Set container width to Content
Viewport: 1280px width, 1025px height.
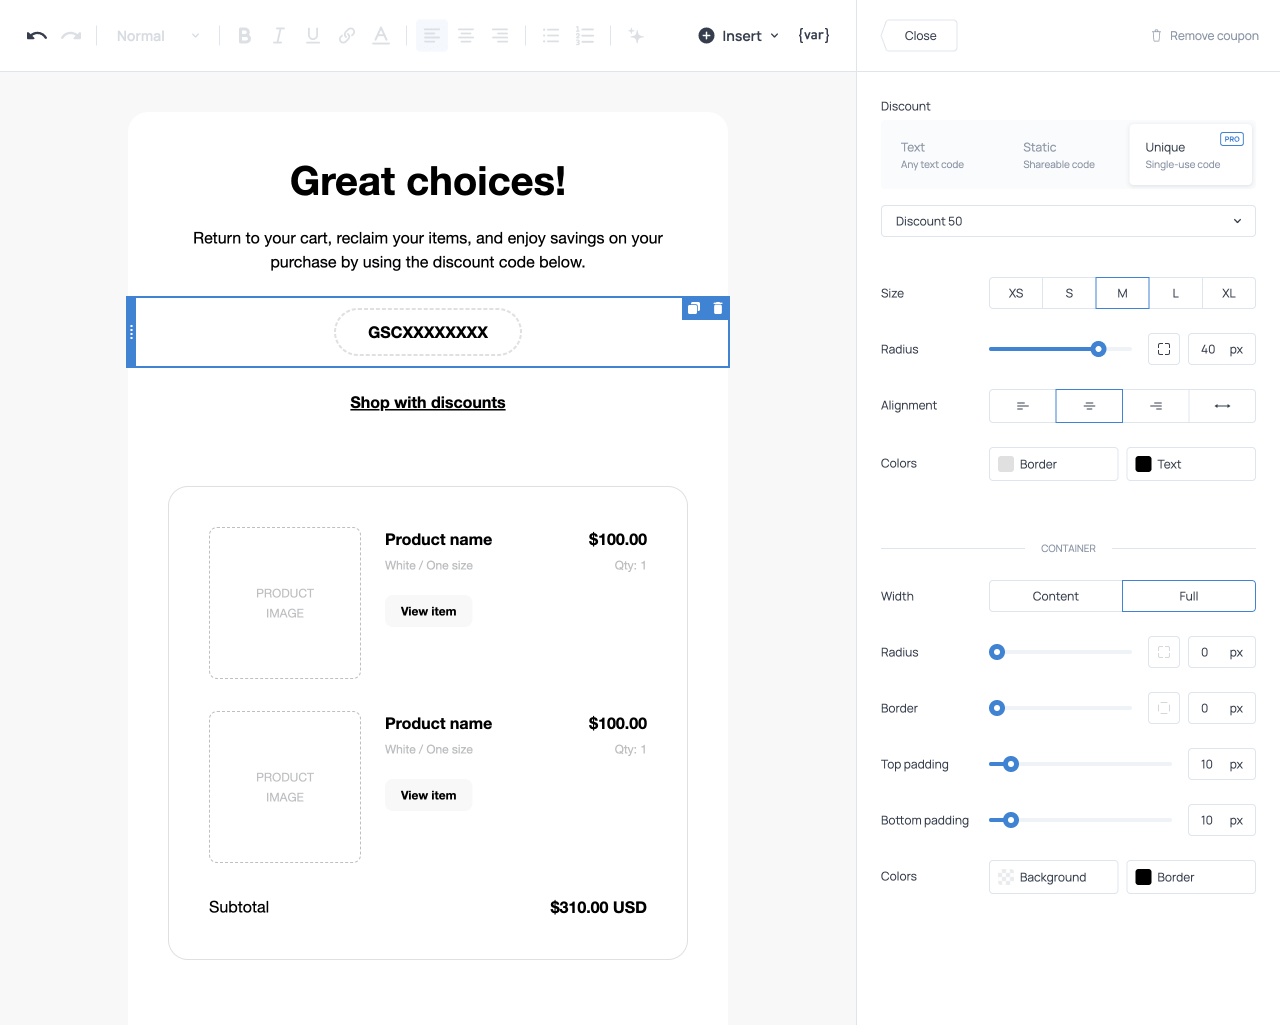coord(1055,596)
